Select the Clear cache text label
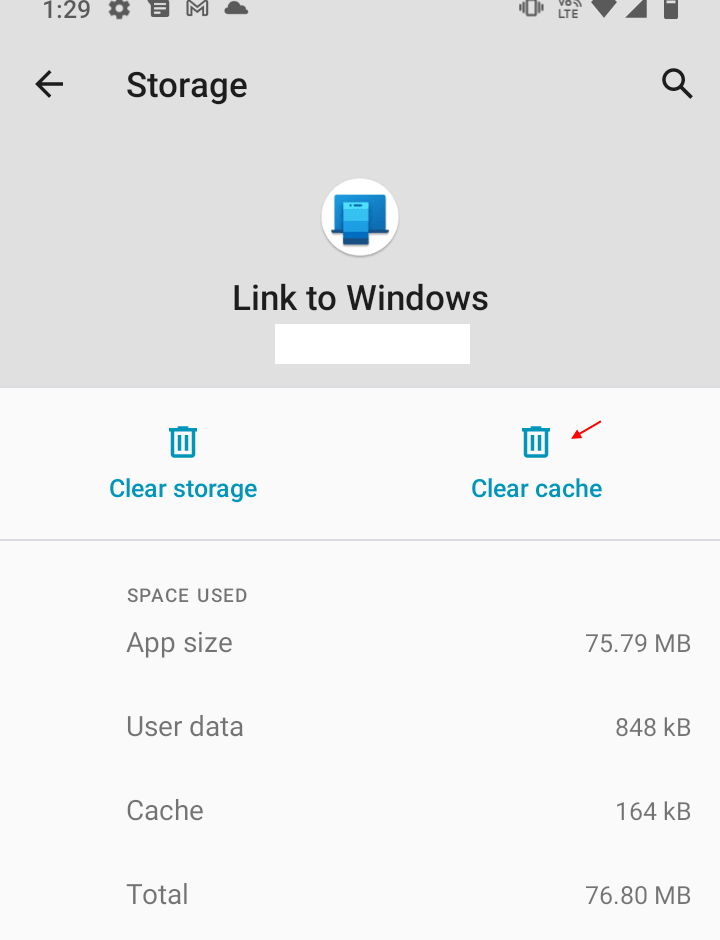720x940 pixels. [536, 488]
